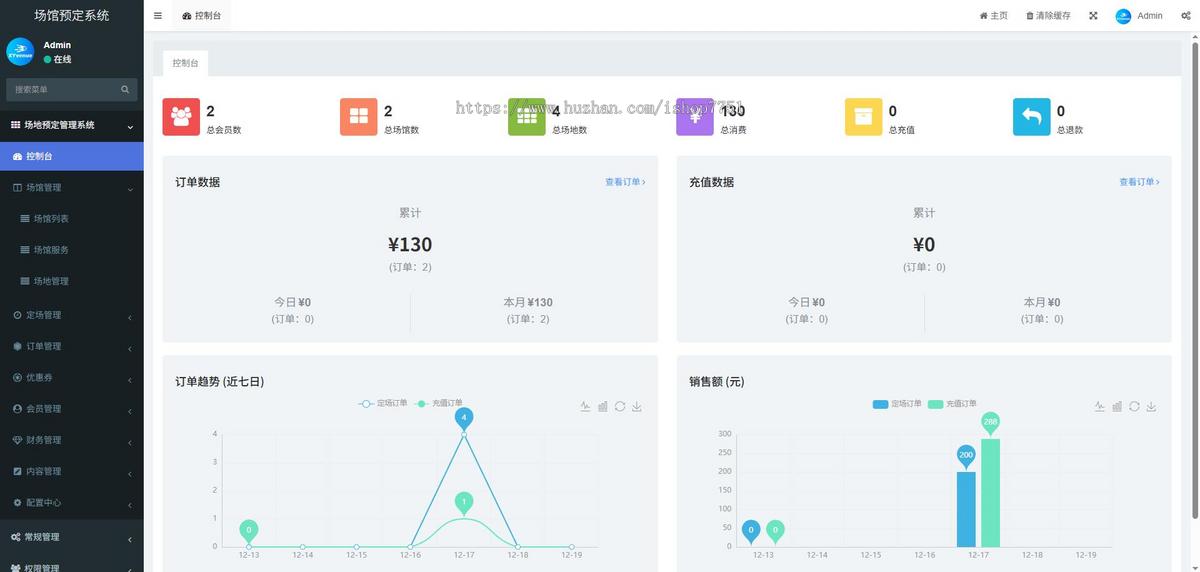
Task: Click the blue 总退款 reply-arrow icon
Action: pyautogui.click(x=1031, y=117)
